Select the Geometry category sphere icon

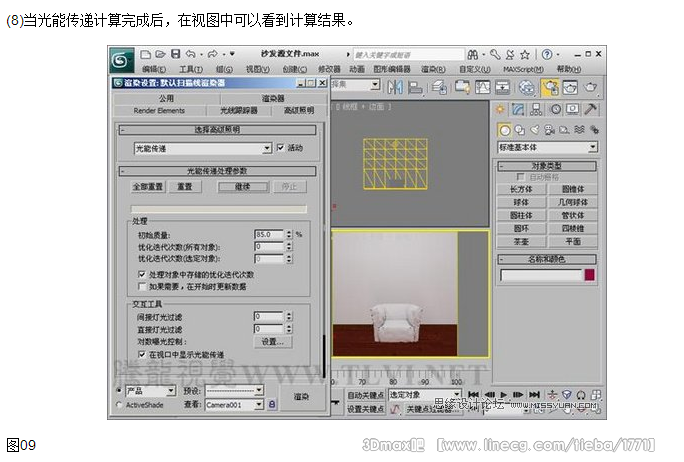pos(505,130)
